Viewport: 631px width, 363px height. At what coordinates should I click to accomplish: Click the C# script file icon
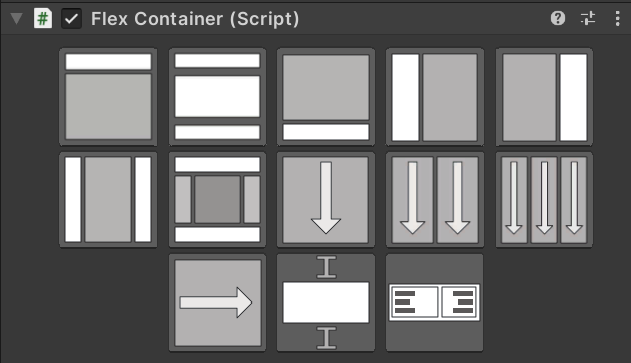(x=43, y=19)
